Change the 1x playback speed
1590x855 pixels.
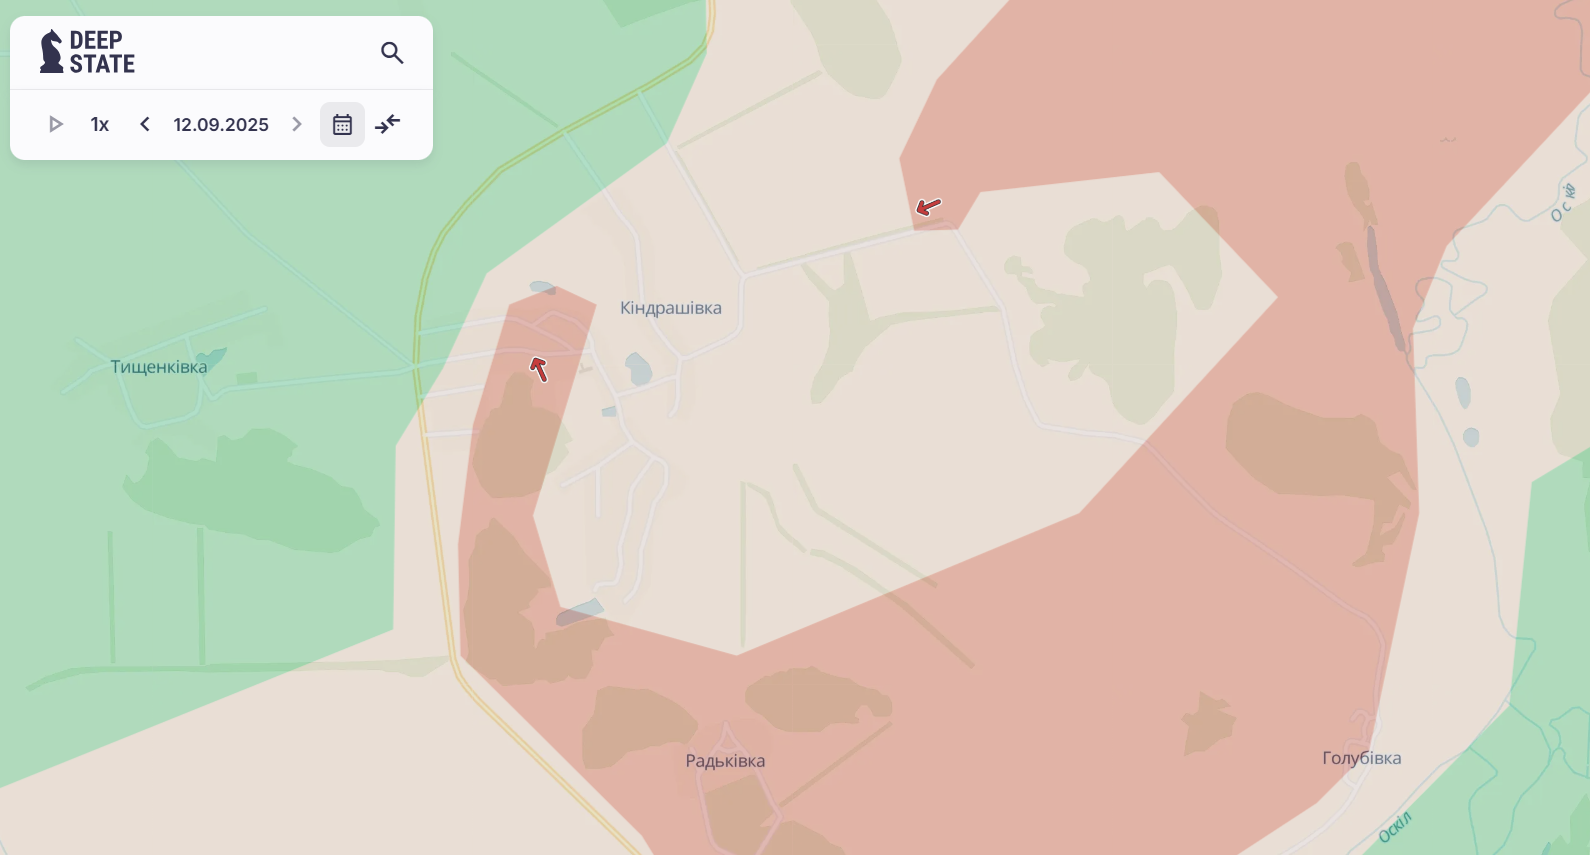tap(100, 124)
